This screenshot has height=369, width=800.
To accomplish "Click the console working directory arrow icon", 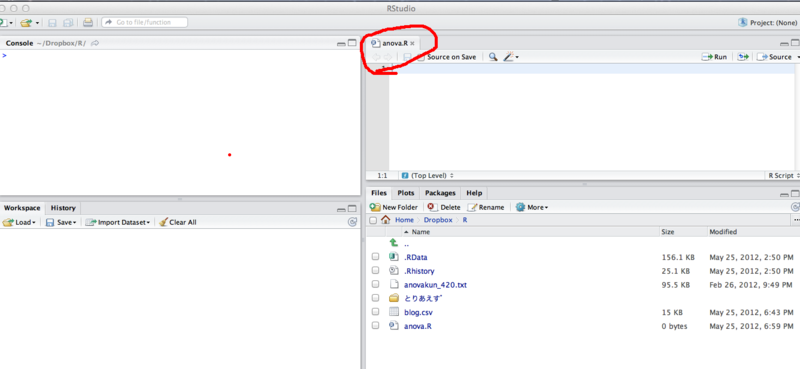I will tap(95, 43).
